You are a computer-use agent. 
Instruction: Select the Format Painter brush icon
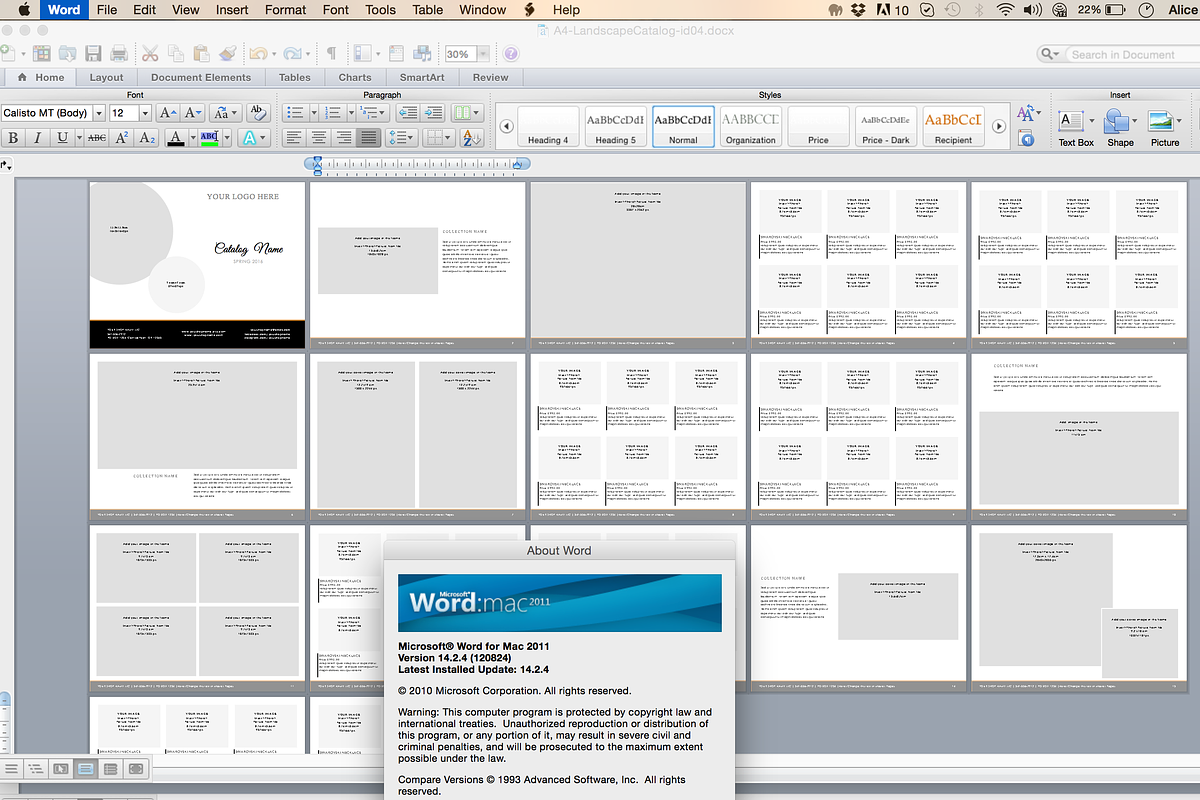pos(226,54)
